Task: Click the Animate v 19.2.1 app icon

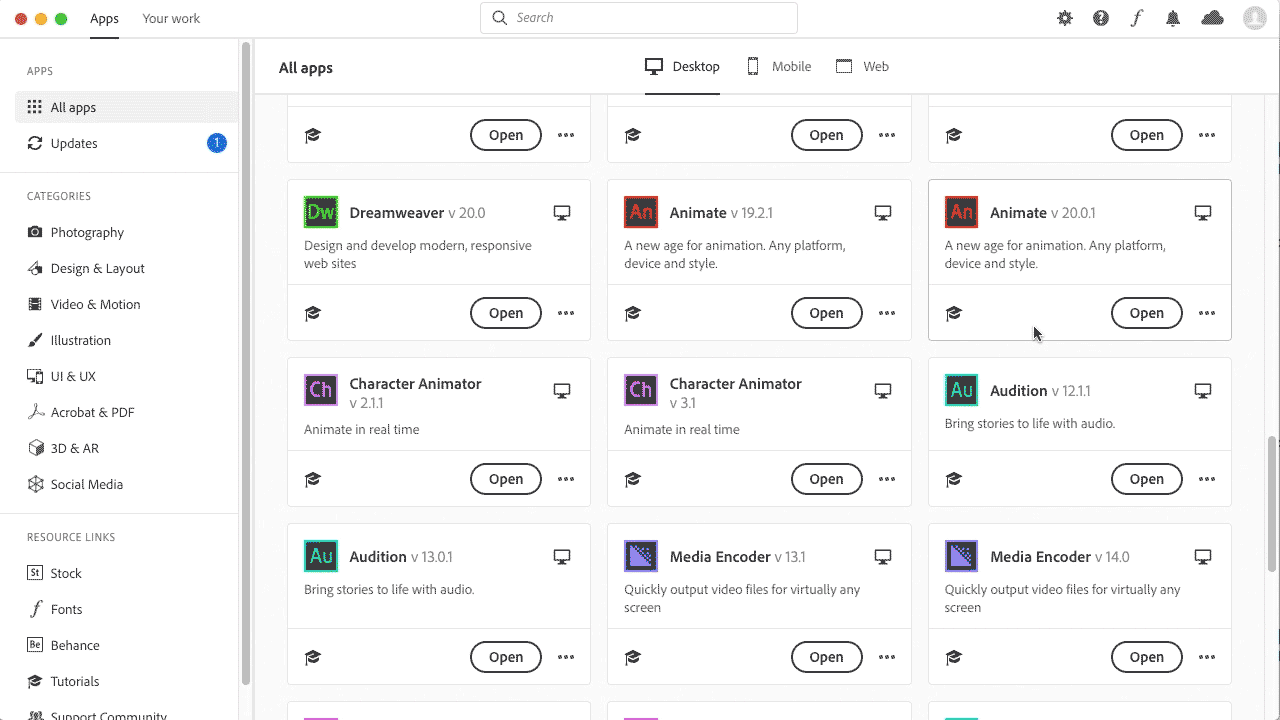Action: 641,212
